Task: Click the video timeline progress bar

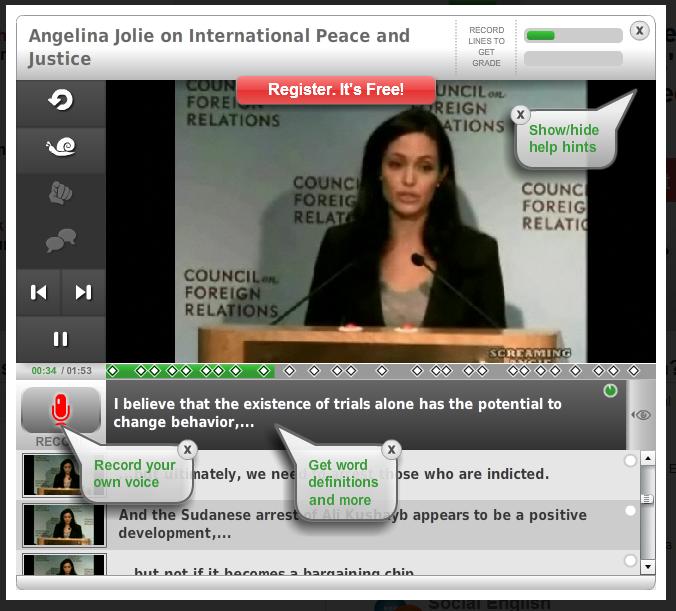Action: [x=380, y=371]
